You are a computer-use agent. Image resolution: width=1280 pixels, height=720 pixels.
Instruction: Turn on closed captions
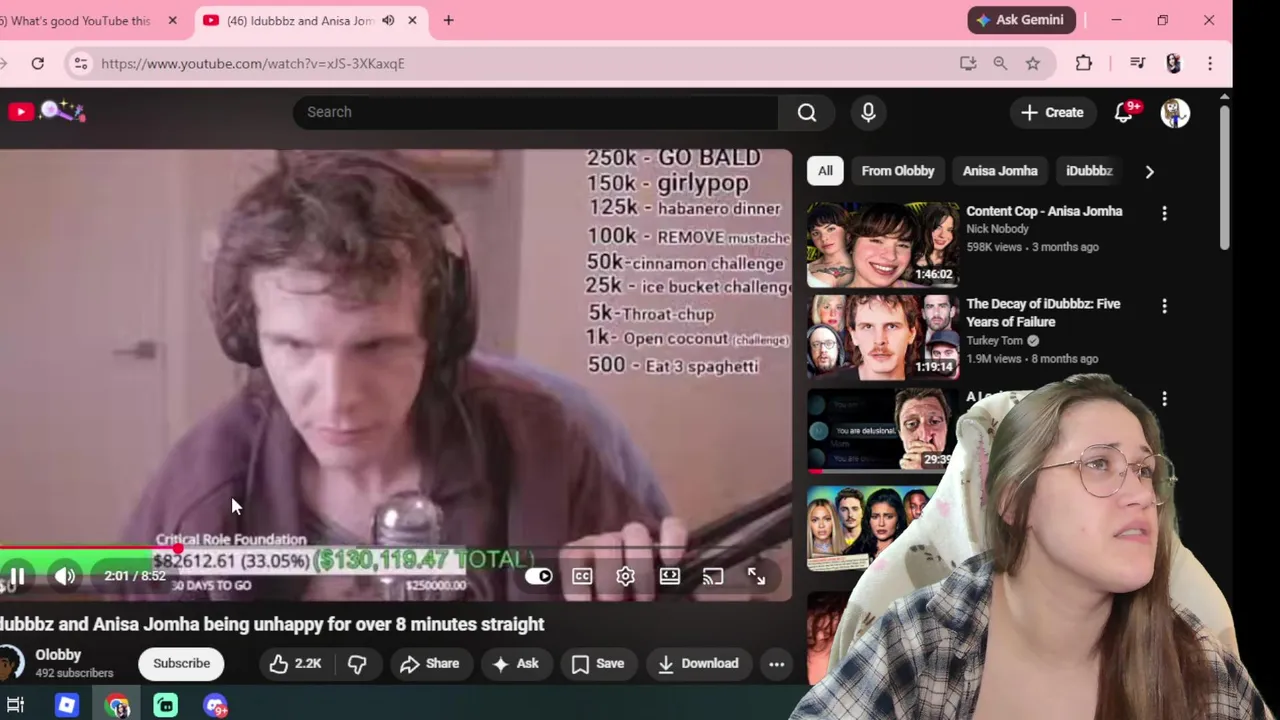click(582, 576)
